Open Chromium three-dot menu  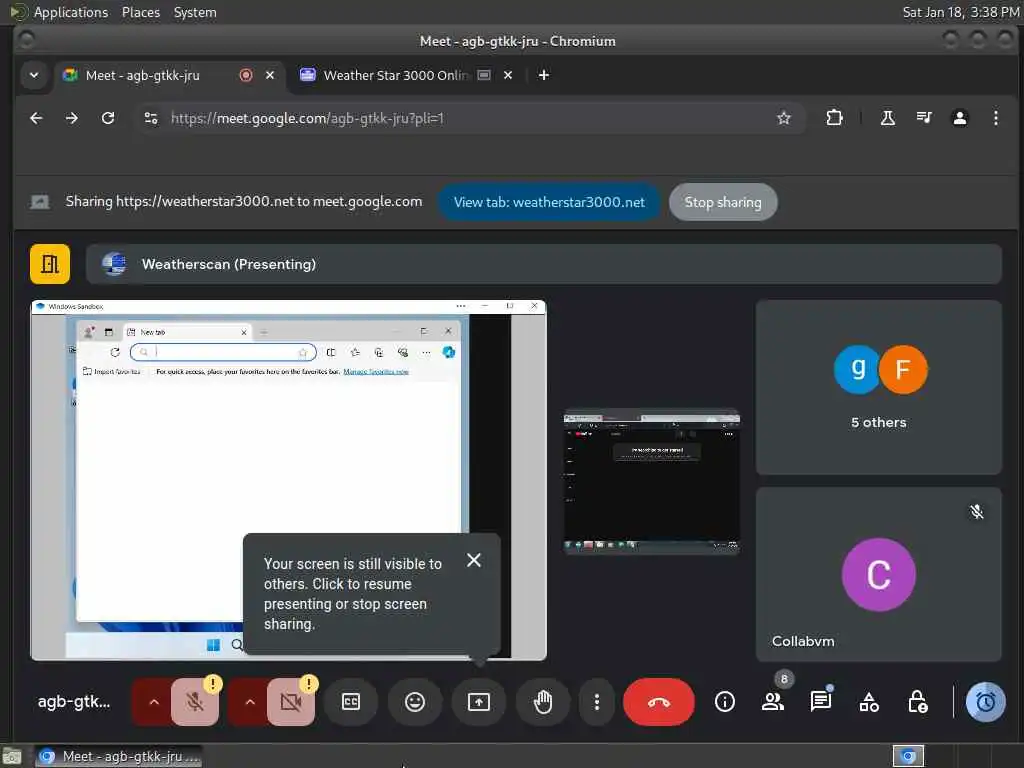tap(995, 118)
